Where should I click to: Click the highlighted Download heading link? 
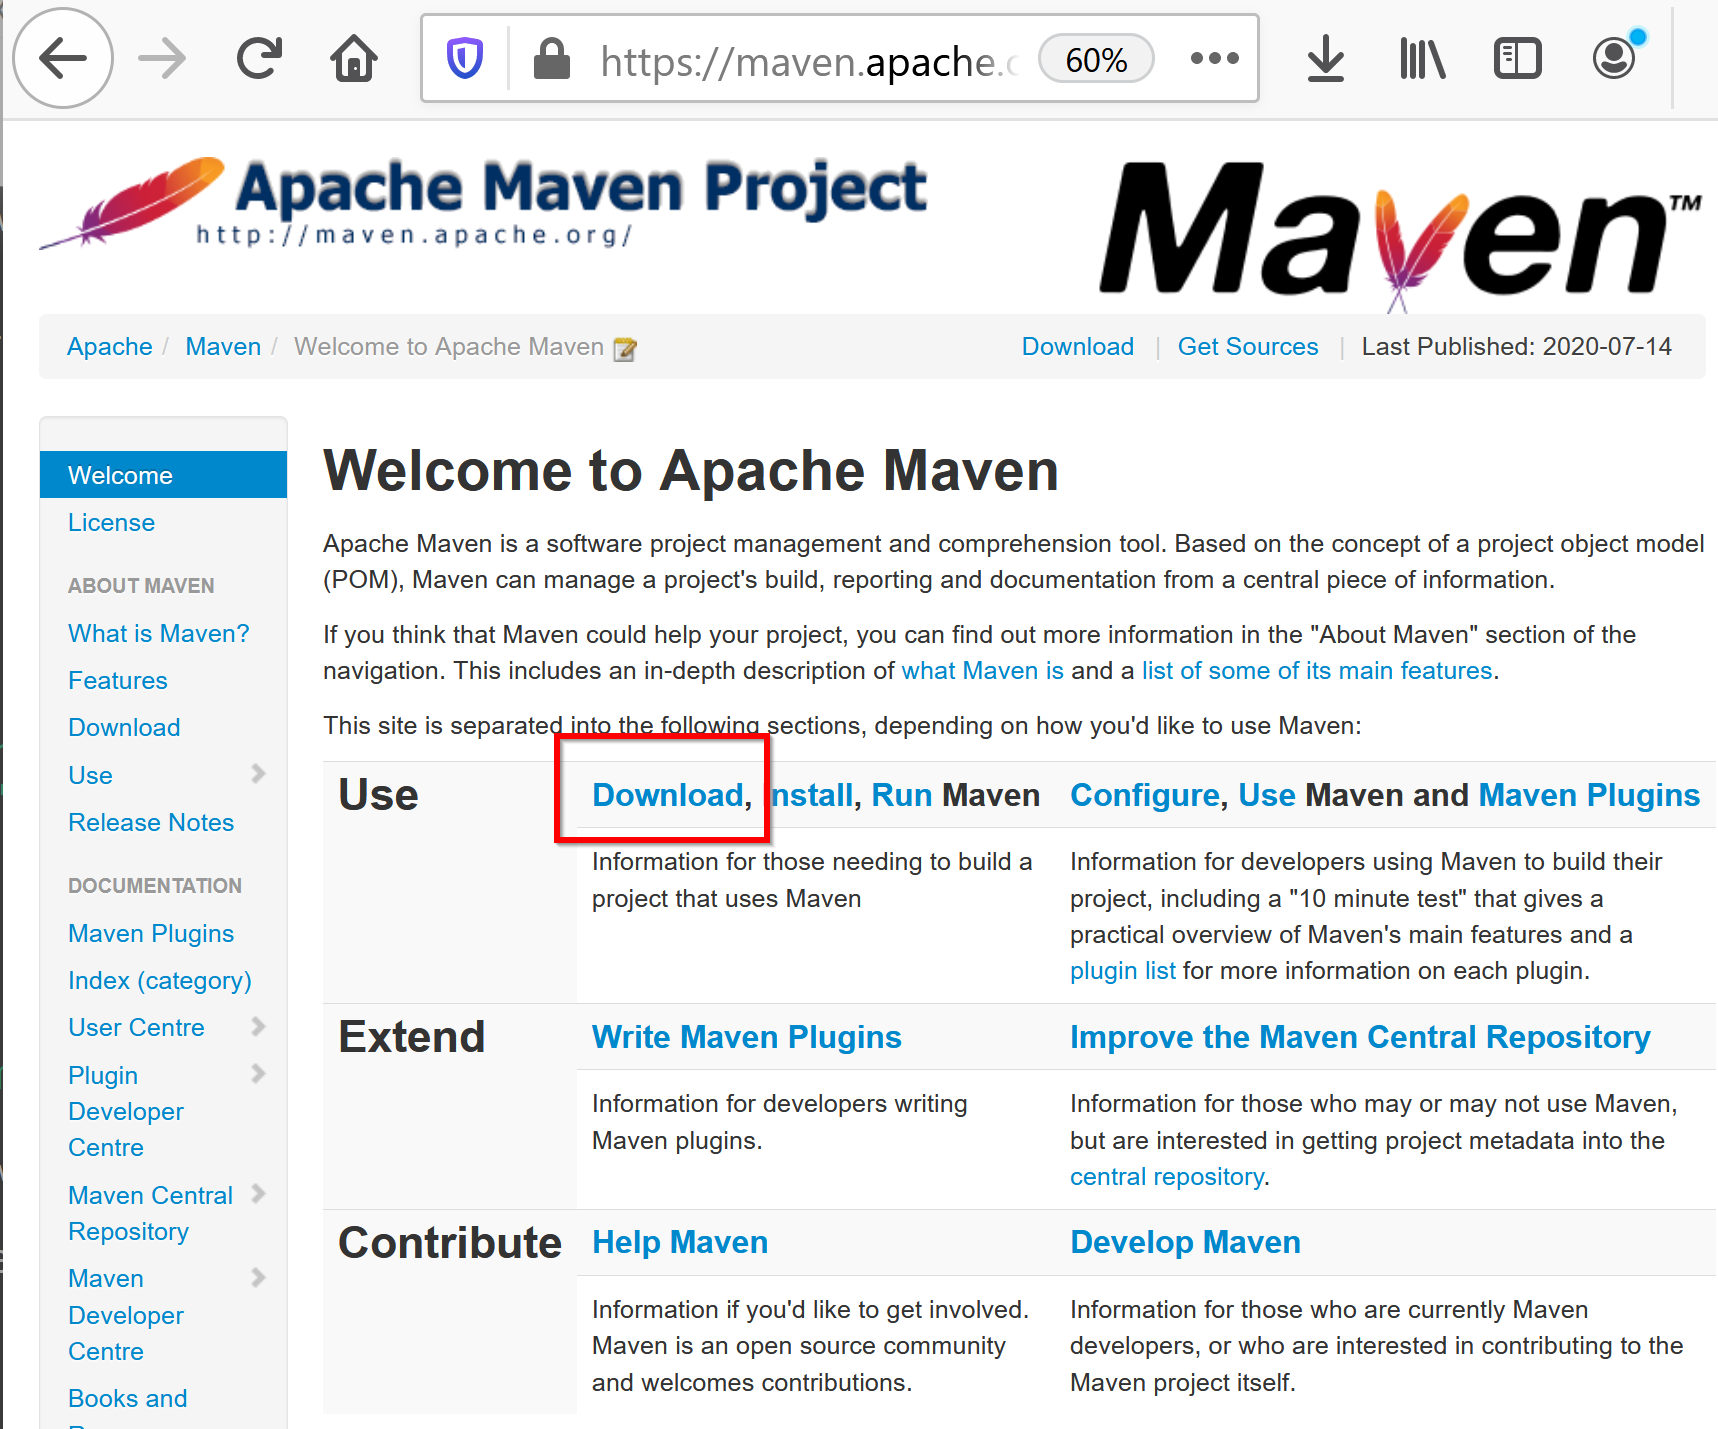tap(667, 795)
